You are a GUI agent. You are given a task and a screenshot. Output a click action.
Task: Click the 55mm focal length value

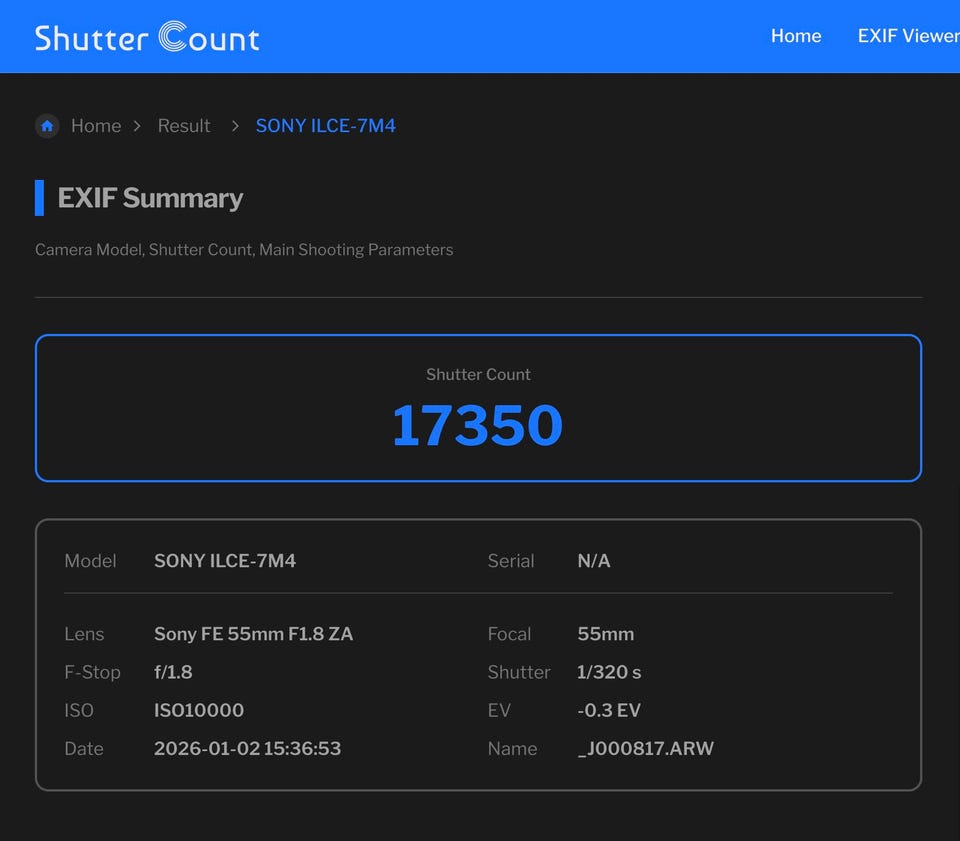pos(605,634)
